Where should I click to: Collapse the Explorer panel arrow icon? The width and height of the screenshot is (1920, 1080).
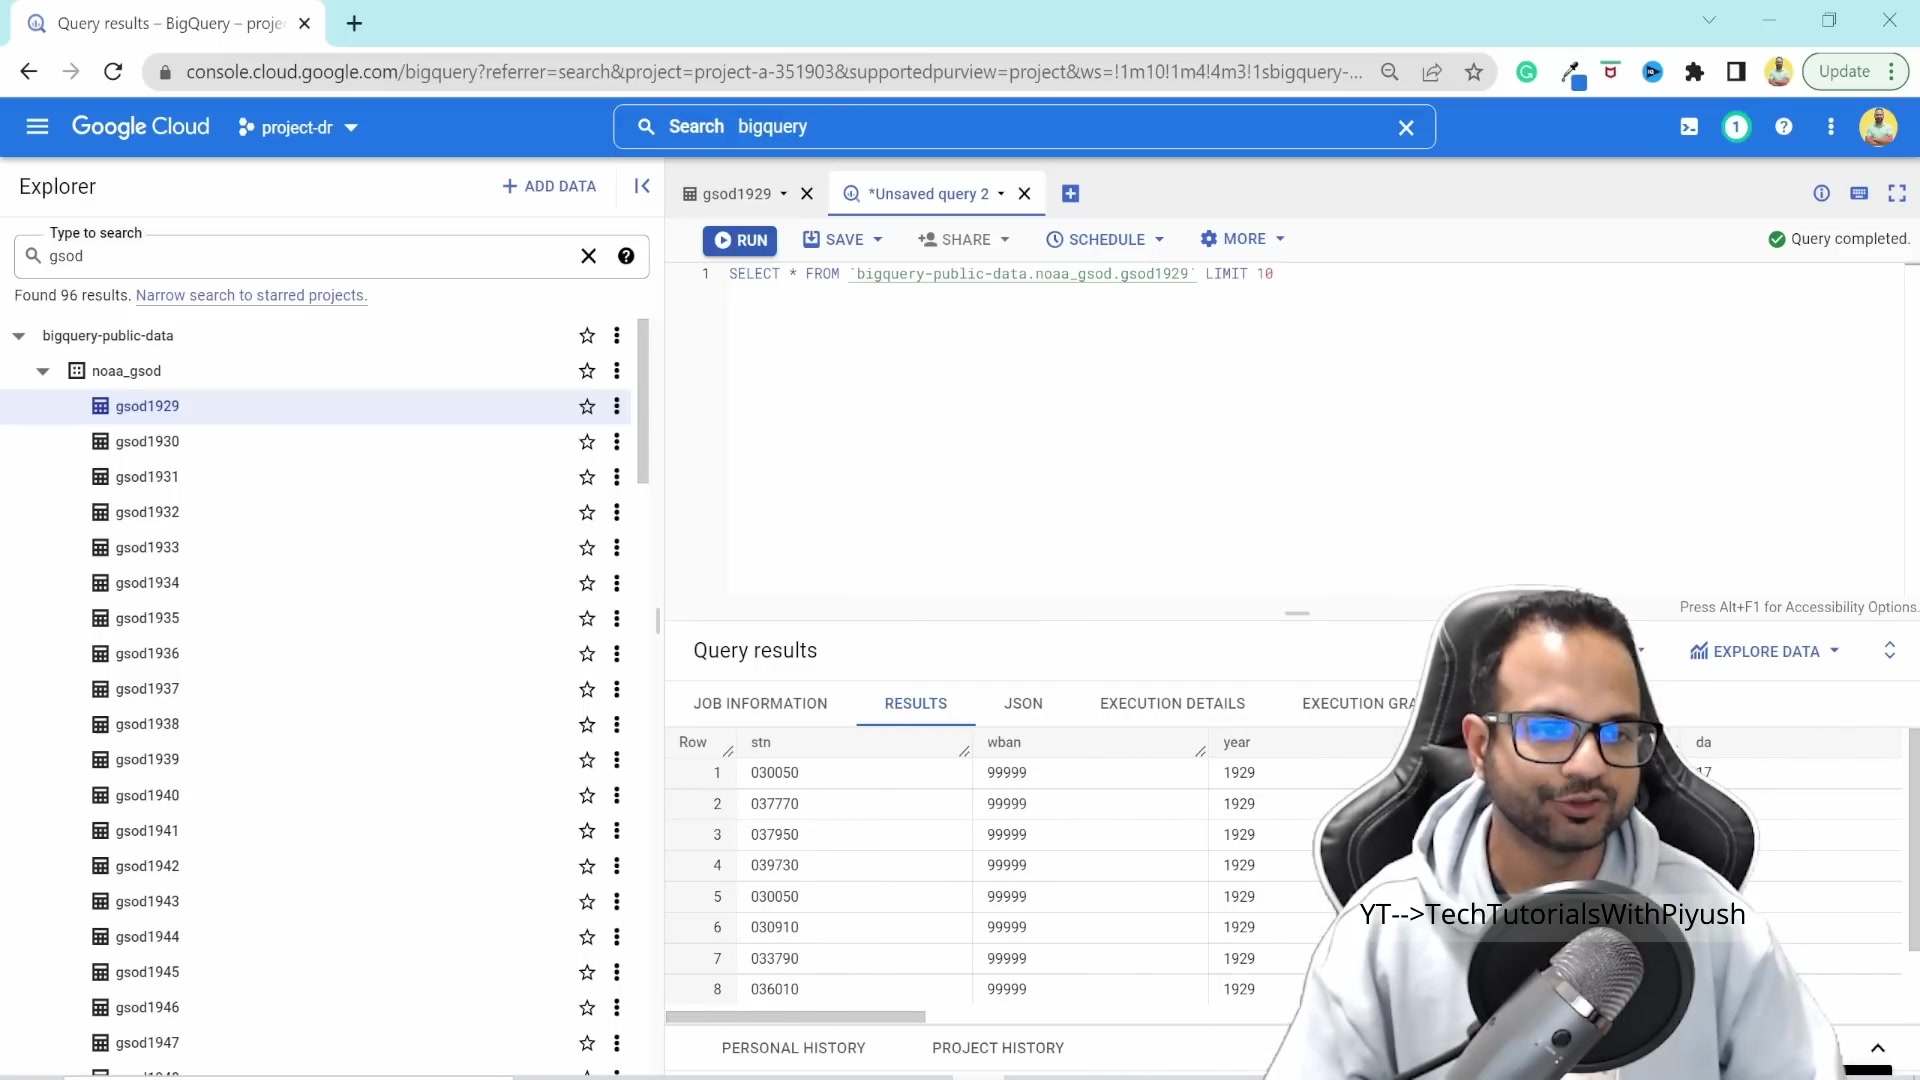642,186
